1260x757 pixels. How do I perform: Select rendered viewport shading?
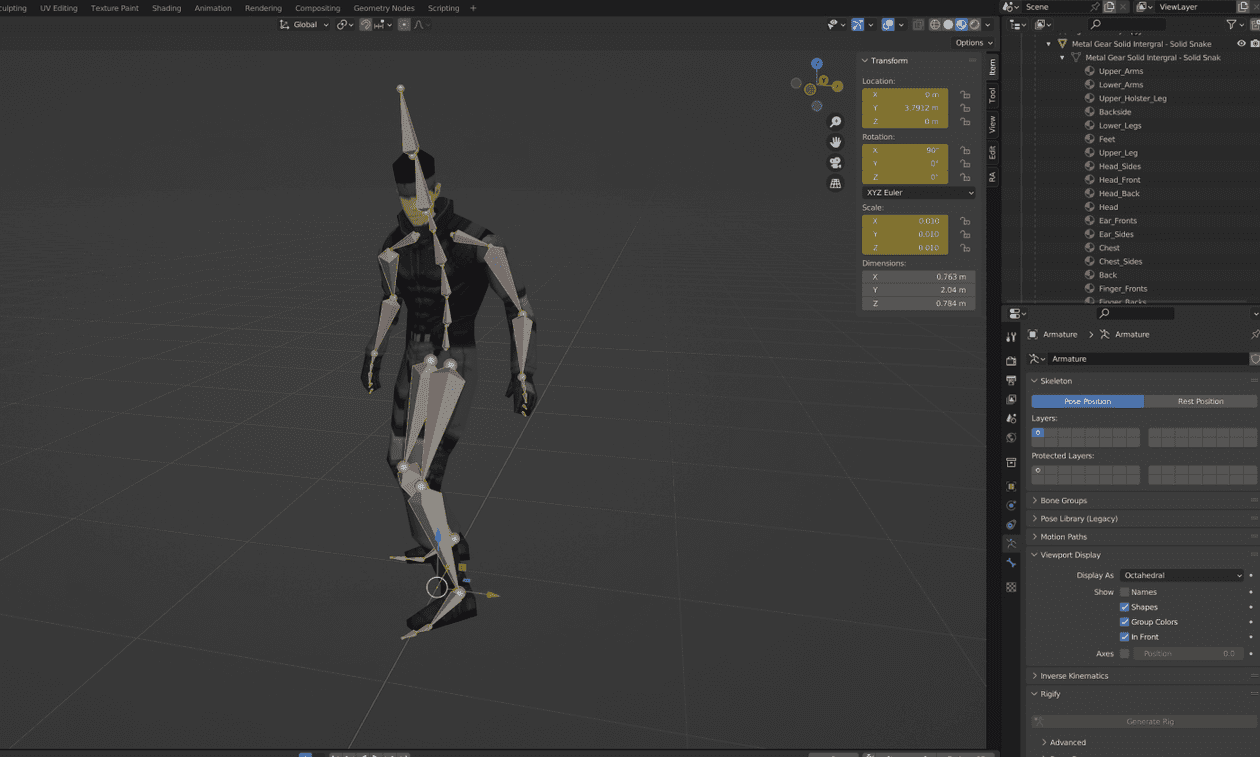tap(974, 25)
